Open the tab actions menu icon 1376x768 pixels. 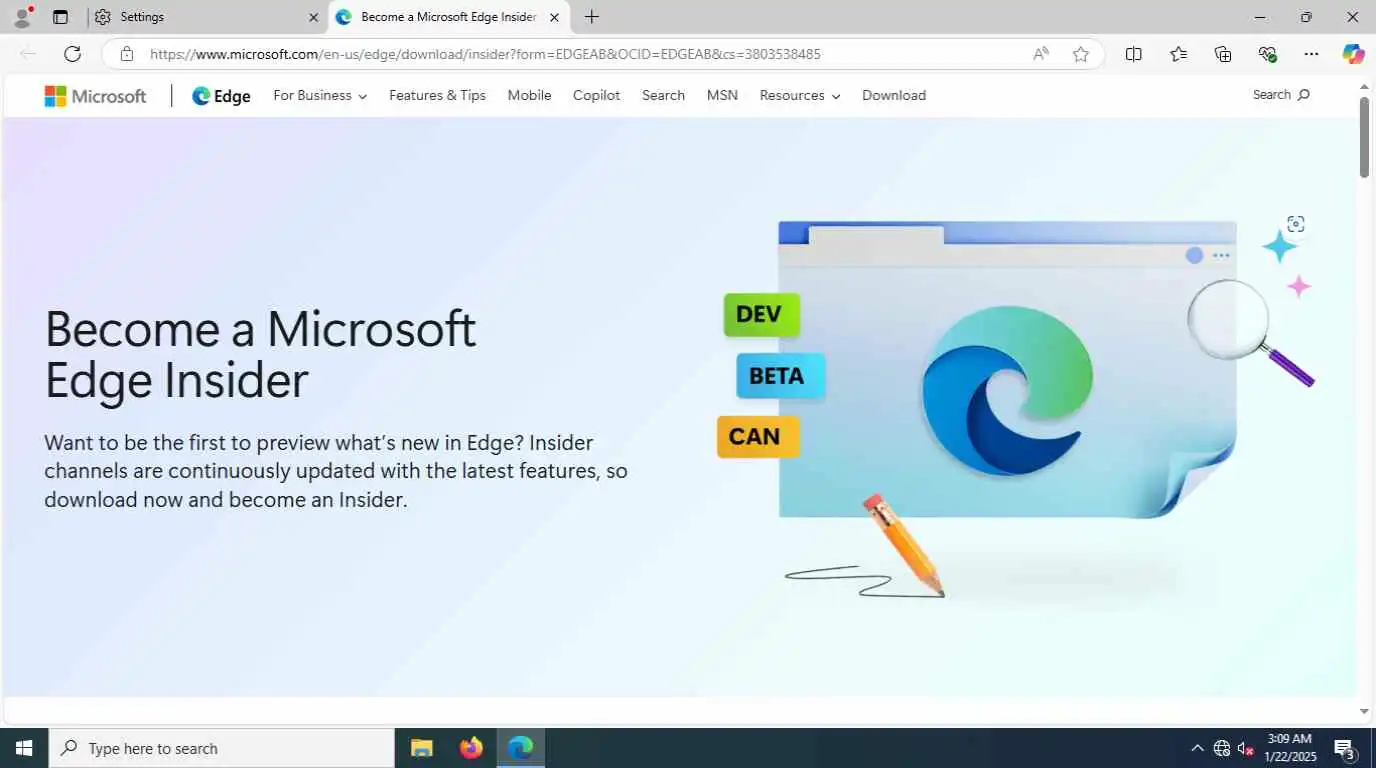pos(60,17)
